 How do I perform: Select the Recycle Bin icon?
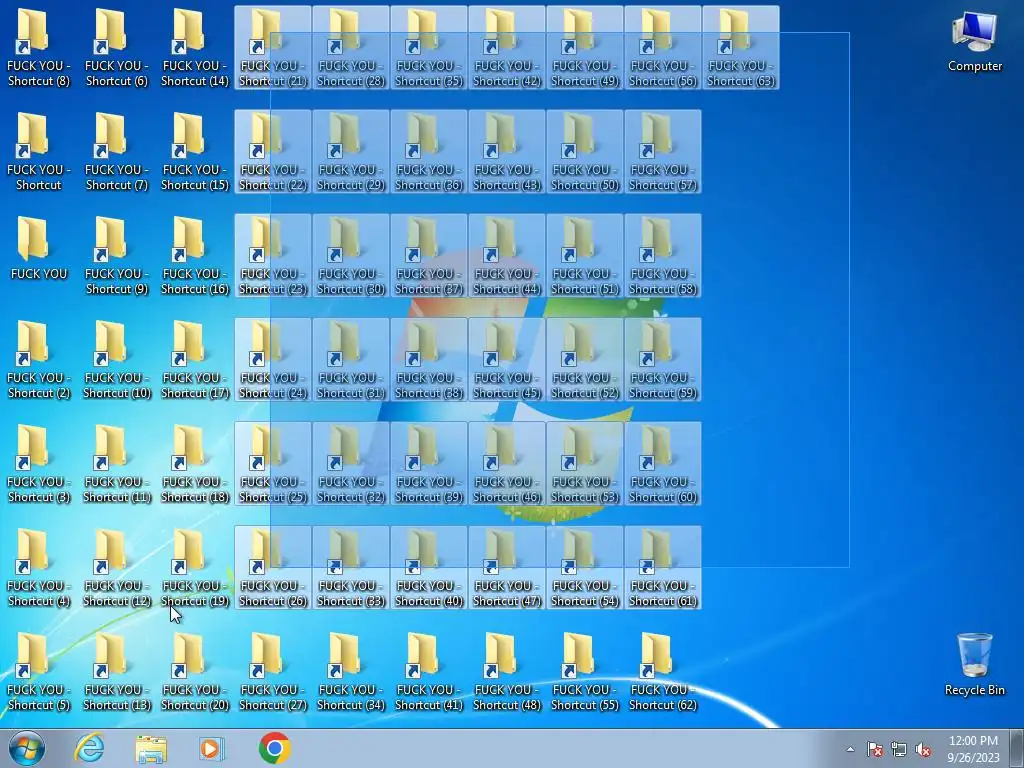coord(974,664)
